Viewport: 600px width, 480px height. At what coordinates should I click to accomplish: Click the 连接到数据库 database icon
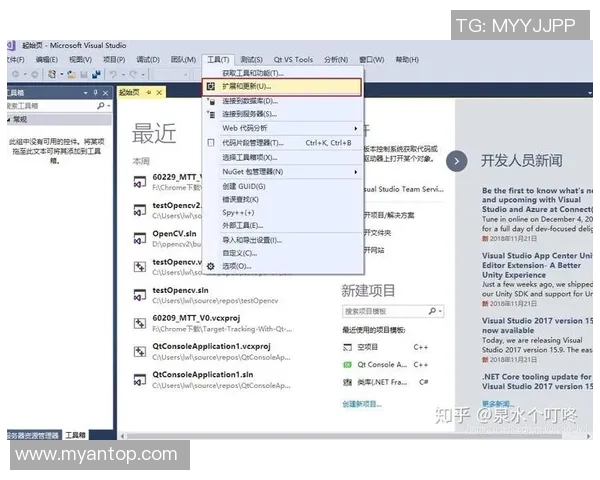click(211, 101)
